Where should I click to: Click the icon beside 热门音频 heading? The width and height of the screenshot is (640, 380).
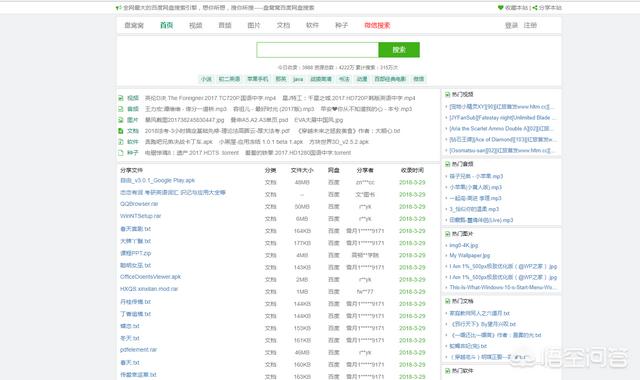447,164
